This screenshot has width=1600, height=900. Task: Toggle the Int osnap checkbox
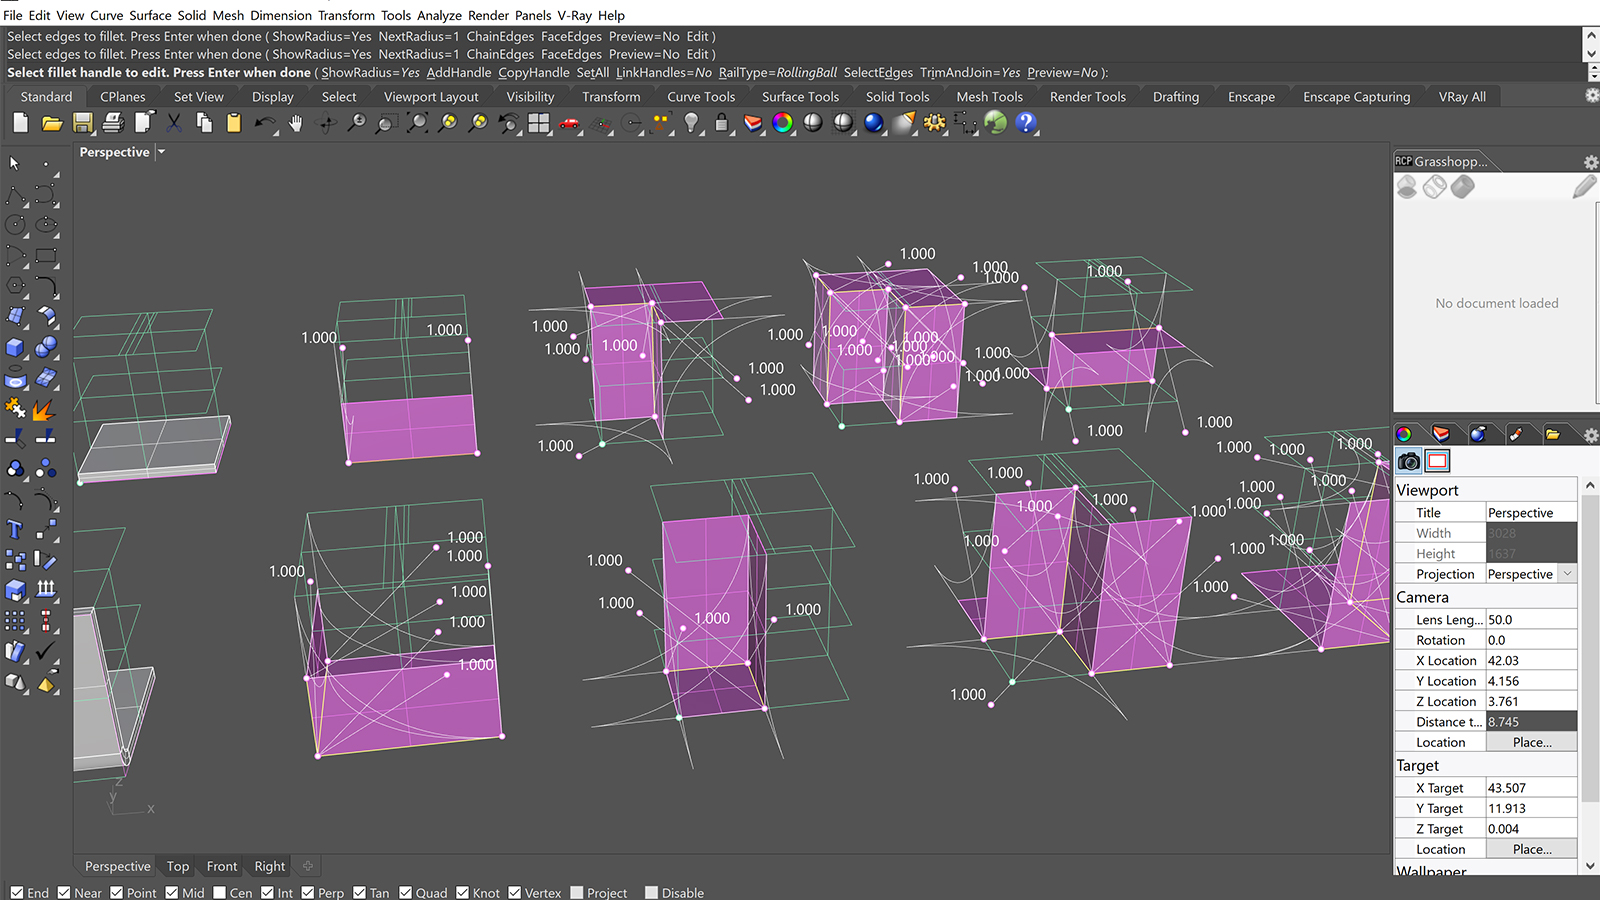click(267, 893)
